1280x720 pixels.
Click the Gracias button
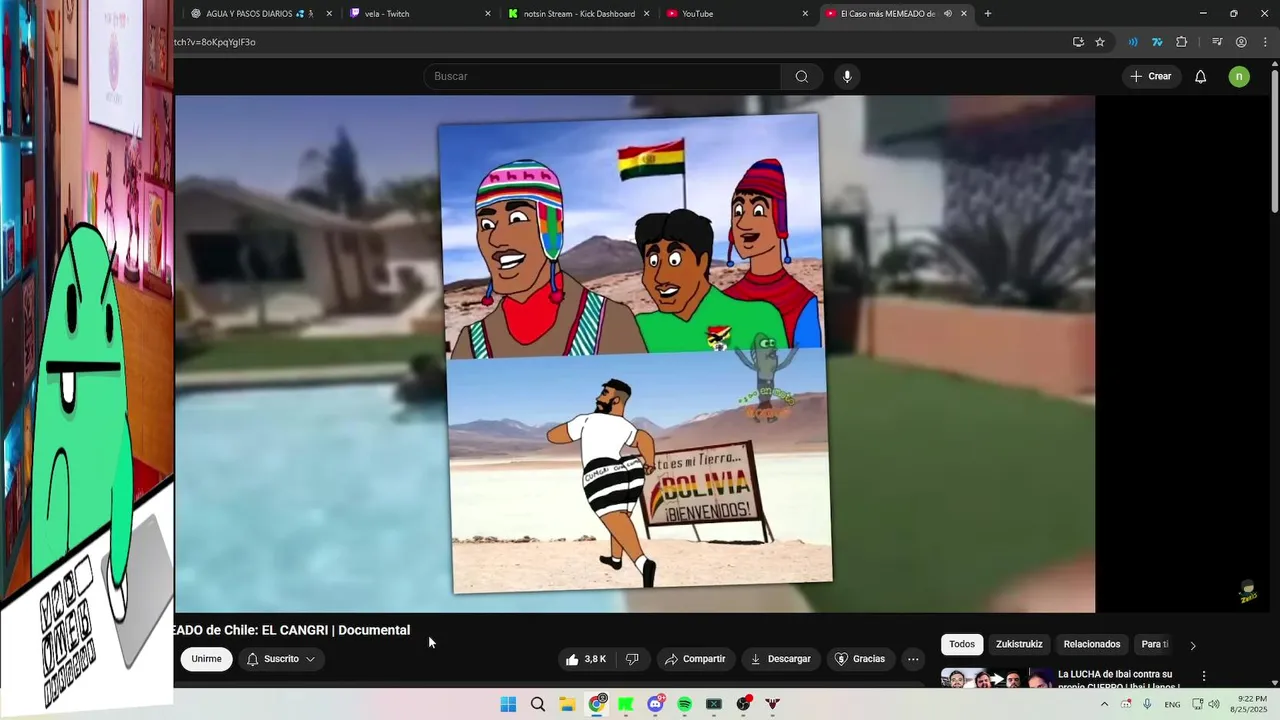(861, 659)
